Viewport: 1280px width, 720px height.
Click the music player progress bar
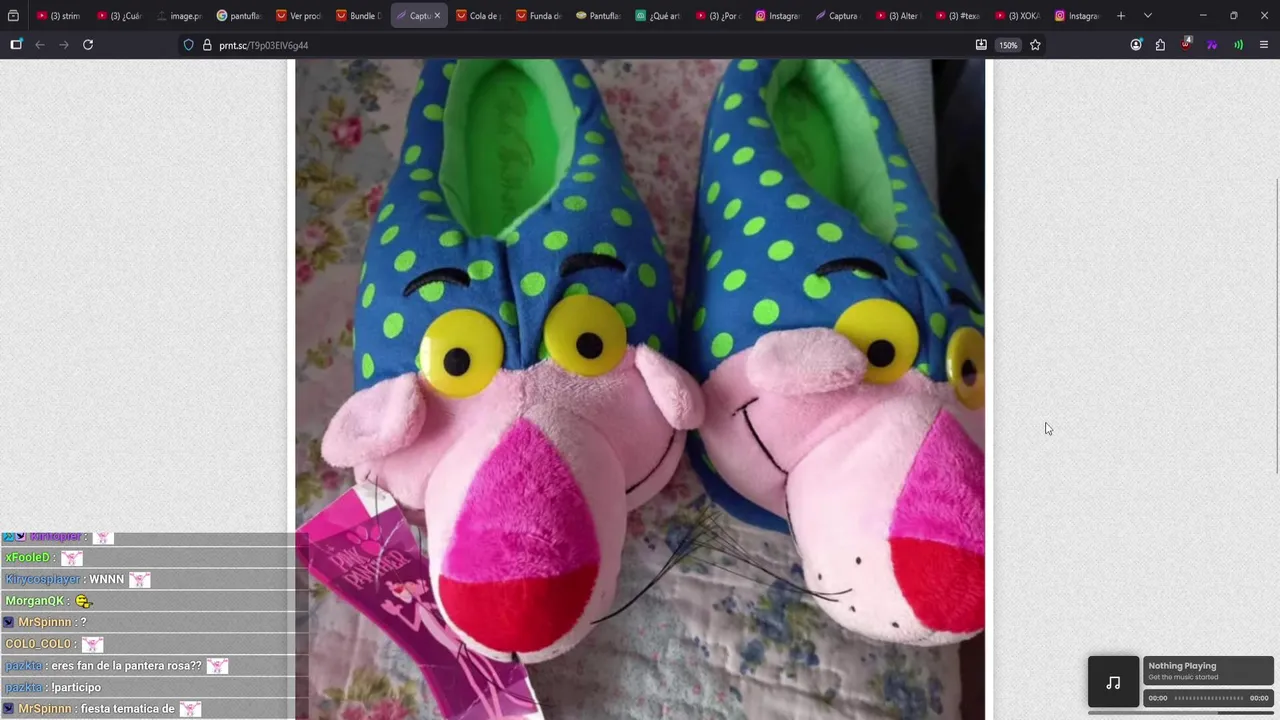(x=1208, y=698)
